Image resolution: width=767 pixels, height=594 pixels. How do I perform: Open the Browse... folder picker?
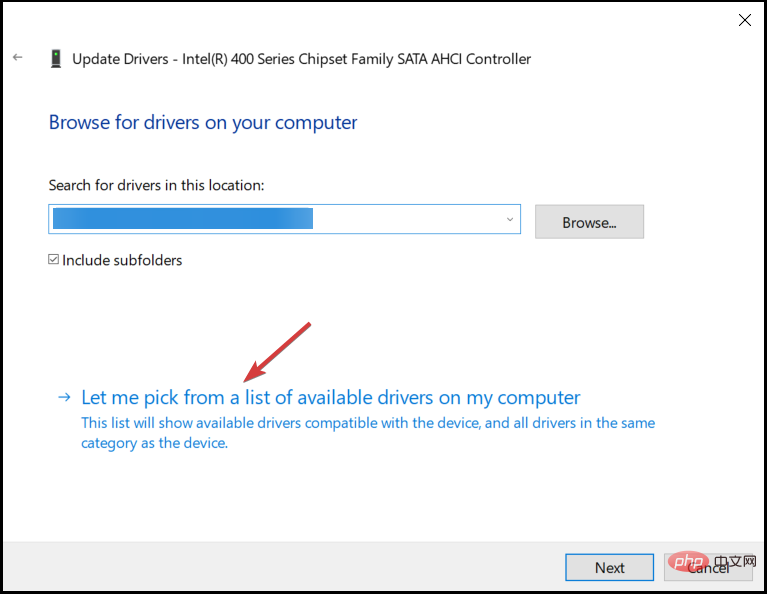pyautogui.click(x=589, y=222)
